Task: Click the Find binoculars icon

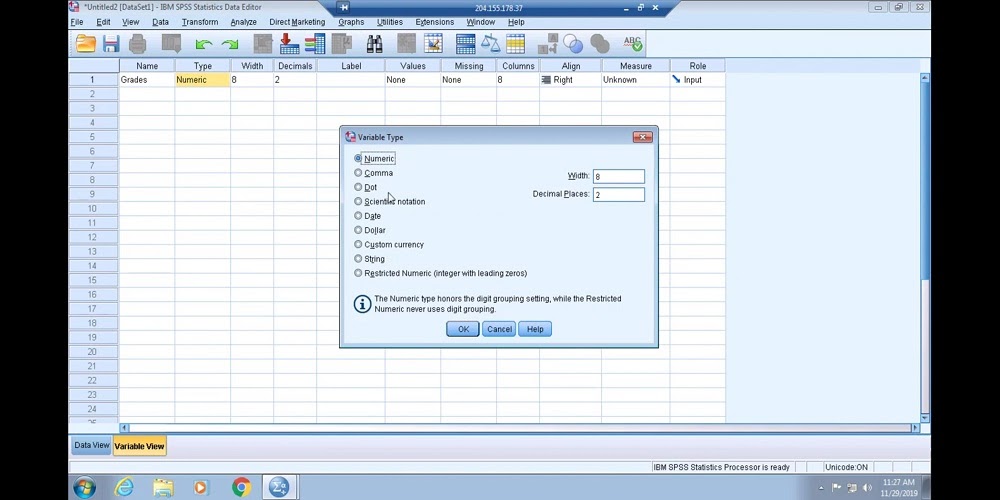Action: click(374, 44)
